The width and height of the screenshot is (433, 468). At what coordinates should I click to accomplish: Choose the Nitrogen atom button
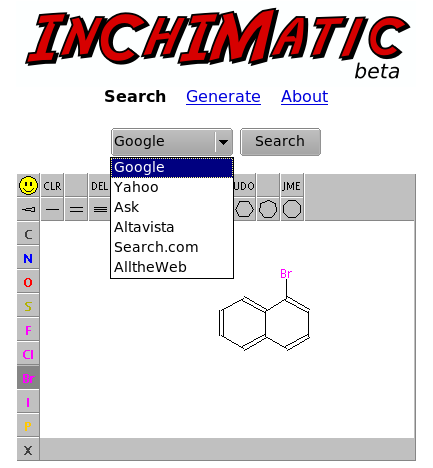(x=28, y=258)
